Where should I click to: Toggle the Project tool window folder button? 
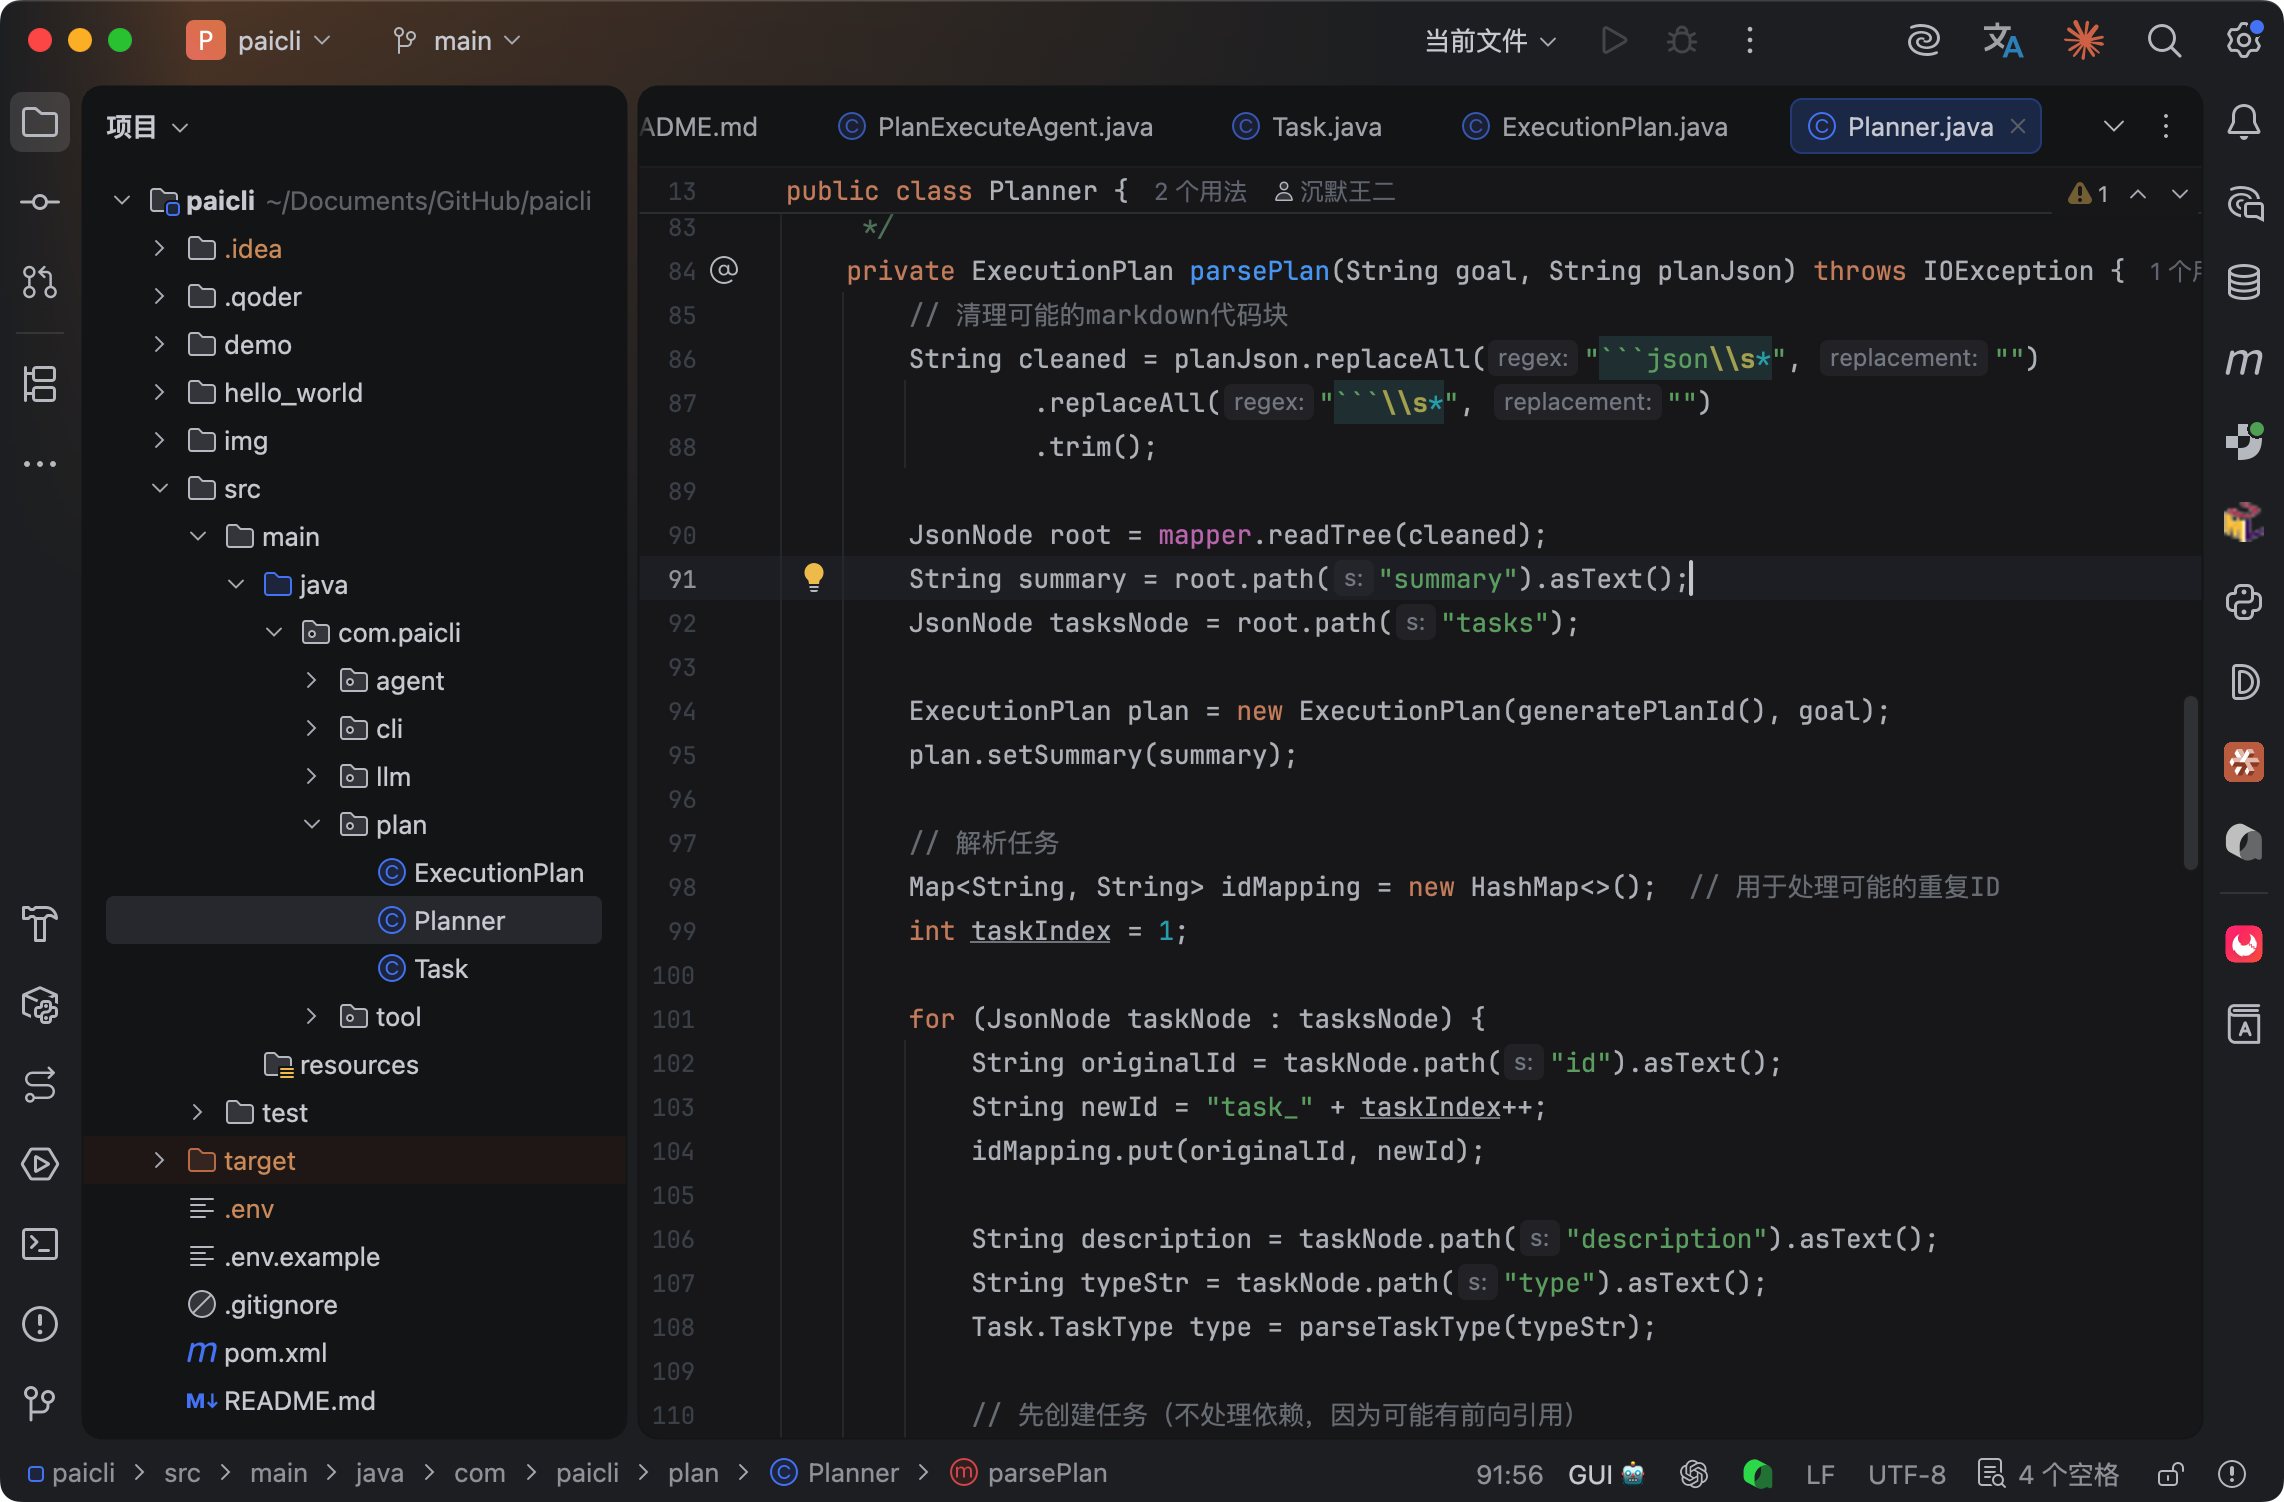tap(40, 123)
